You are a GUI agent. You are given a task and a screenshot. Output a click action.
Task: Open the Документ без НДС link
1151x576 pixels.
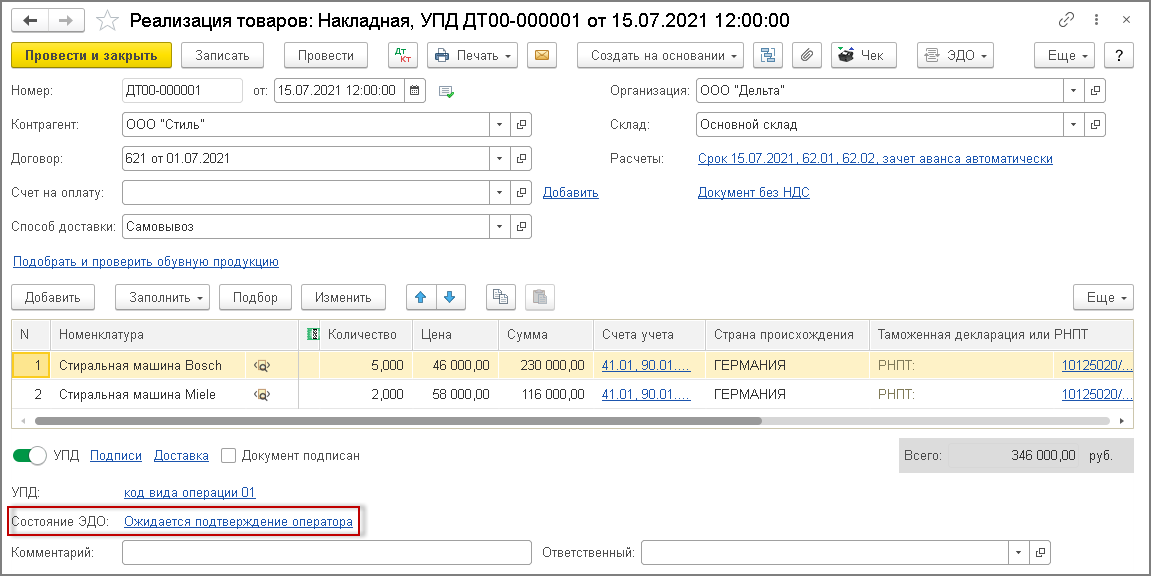753,192
